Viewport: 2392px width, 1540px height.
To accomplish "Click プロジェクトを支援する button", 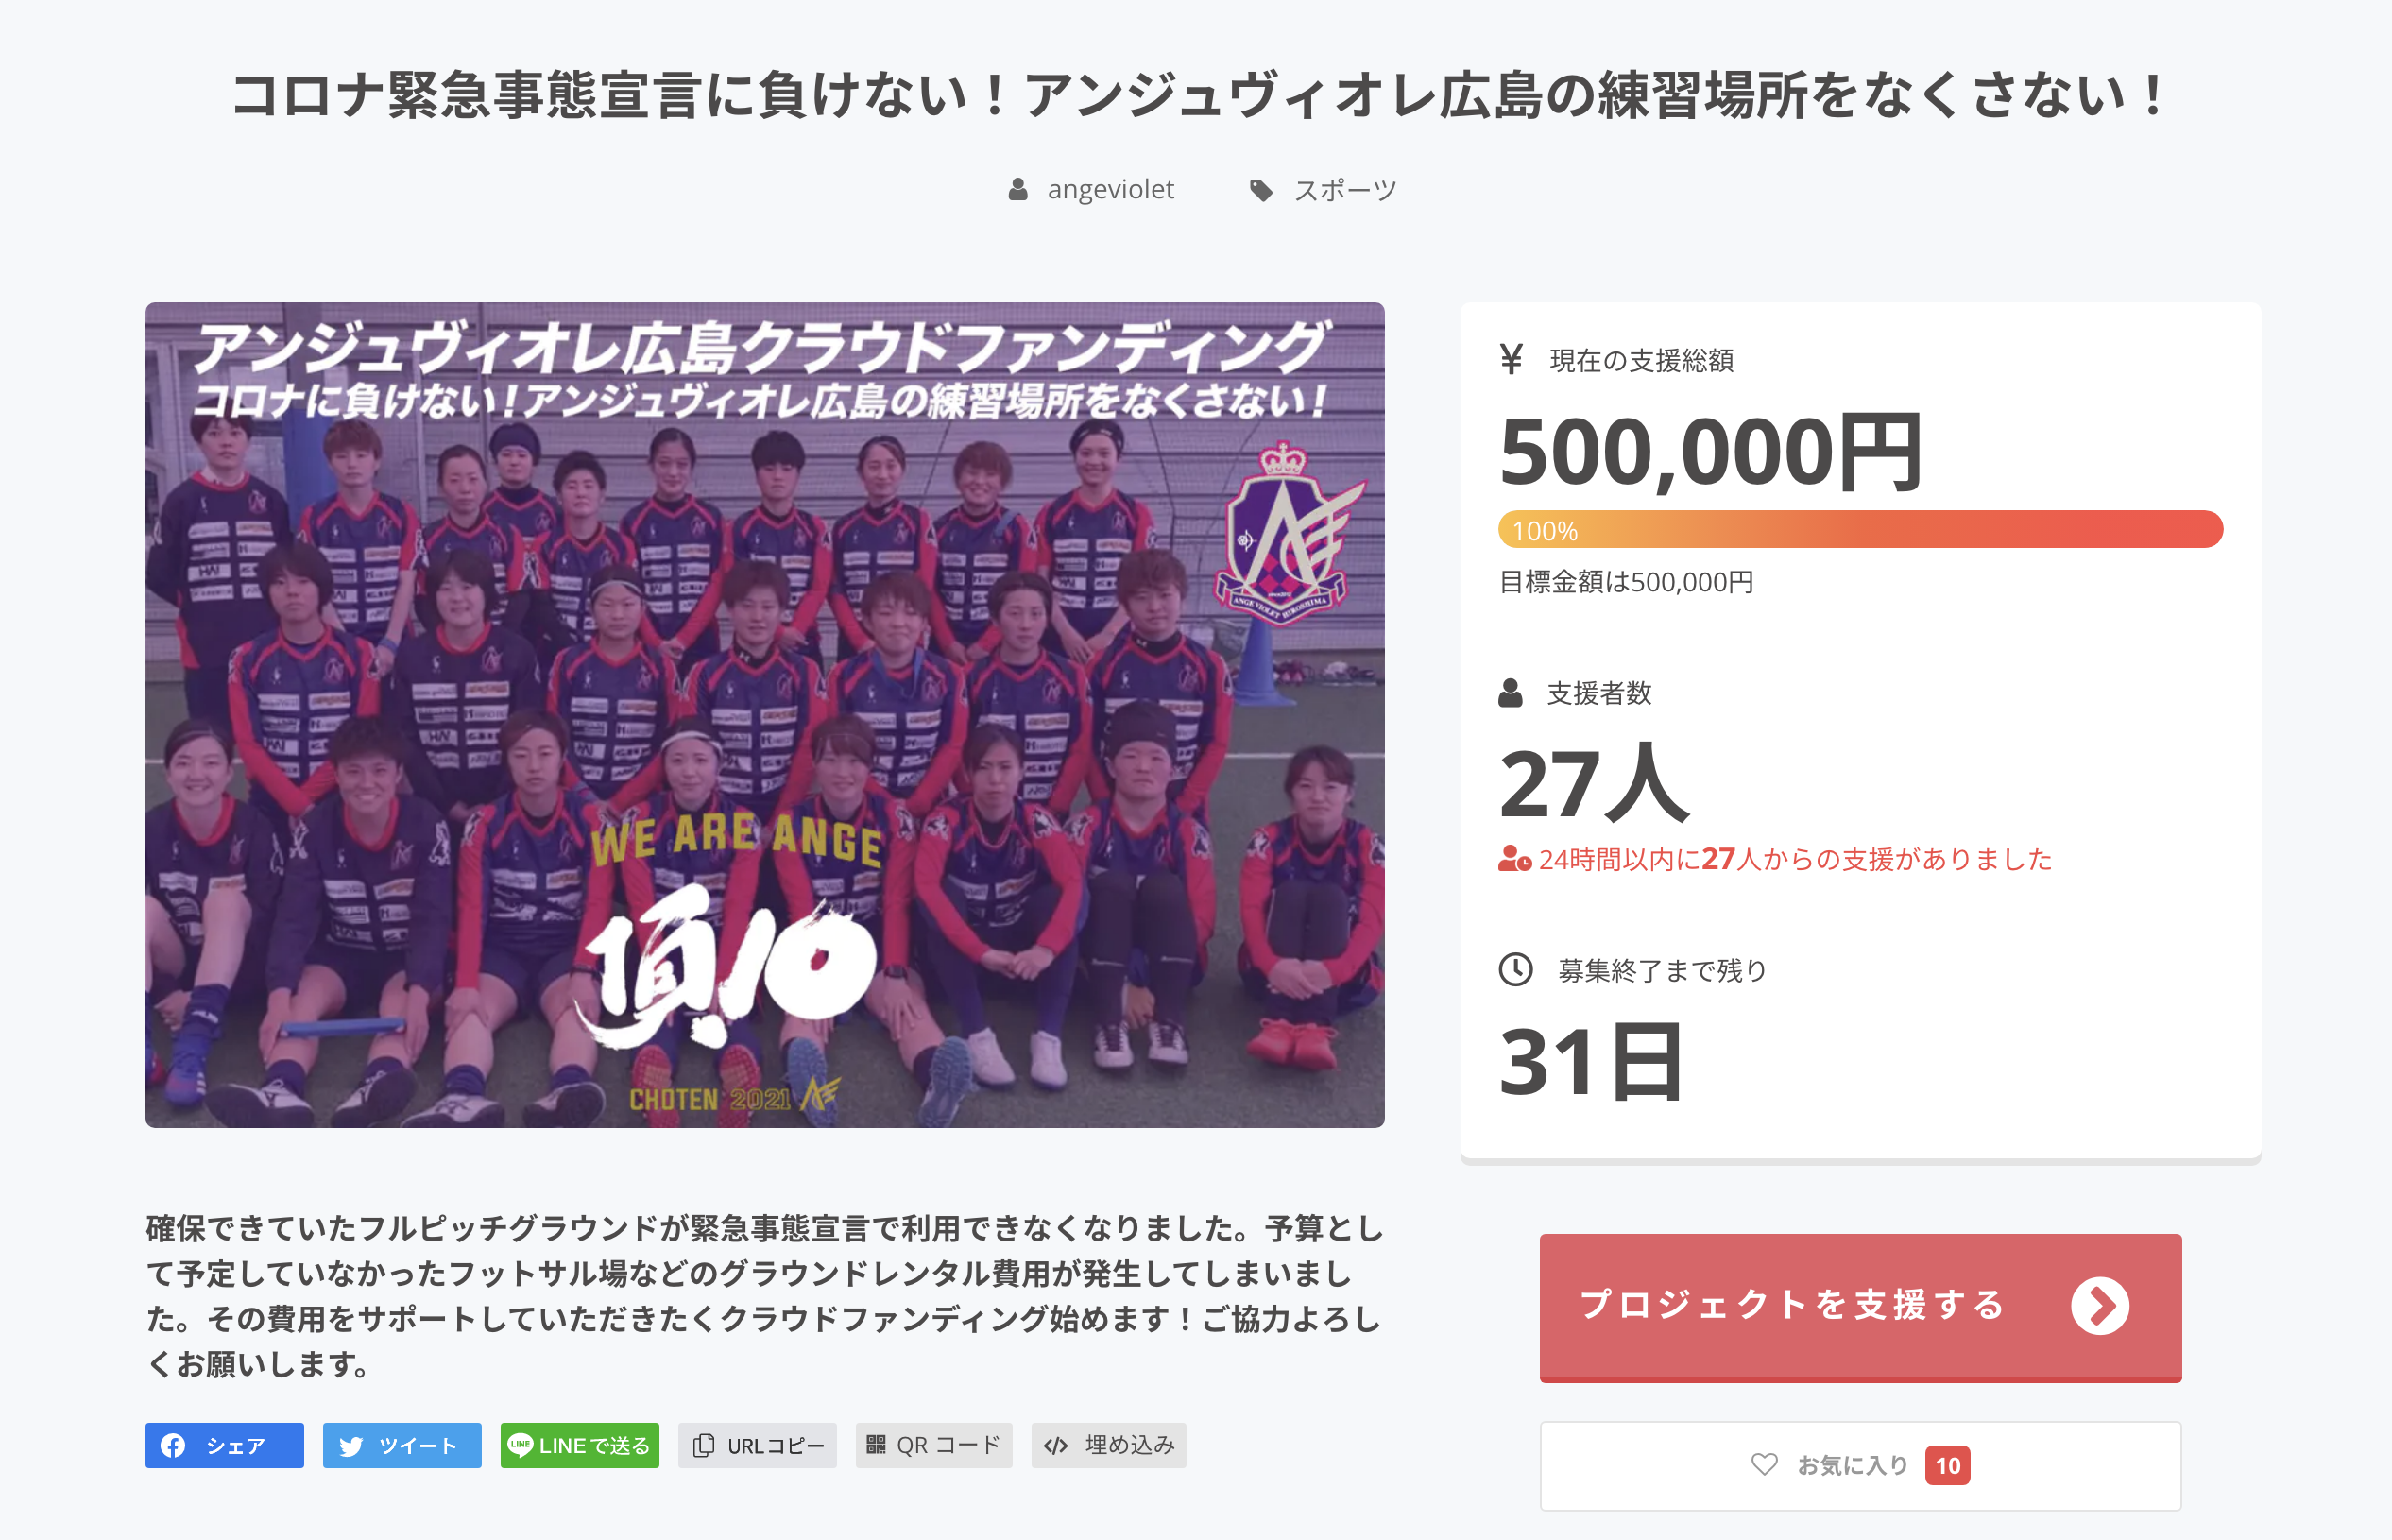I will [x=1860, y=1307].
